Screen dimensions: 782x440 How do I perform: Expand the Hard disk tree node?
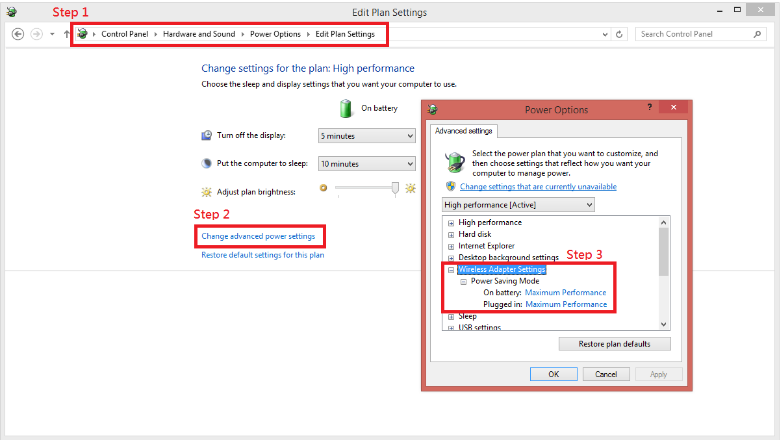click(x=451, y=234)
